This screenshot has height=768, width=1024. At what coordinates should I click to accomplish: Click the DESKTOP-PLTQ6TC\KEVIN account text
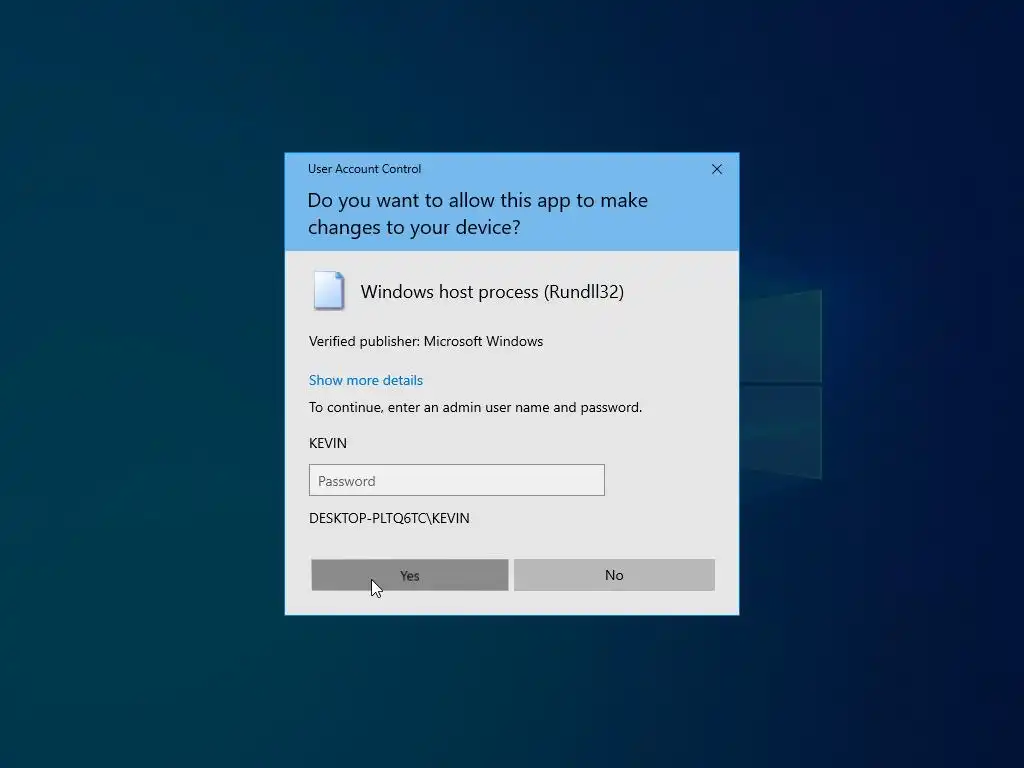coord(389,518)
